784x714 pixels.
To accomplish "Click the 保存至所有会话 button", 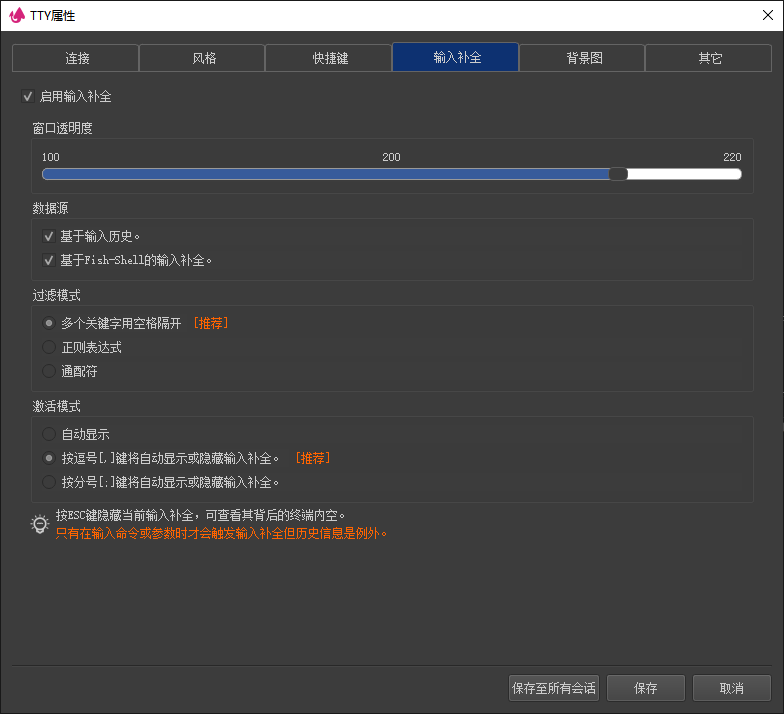I will (x=553, y=688).
